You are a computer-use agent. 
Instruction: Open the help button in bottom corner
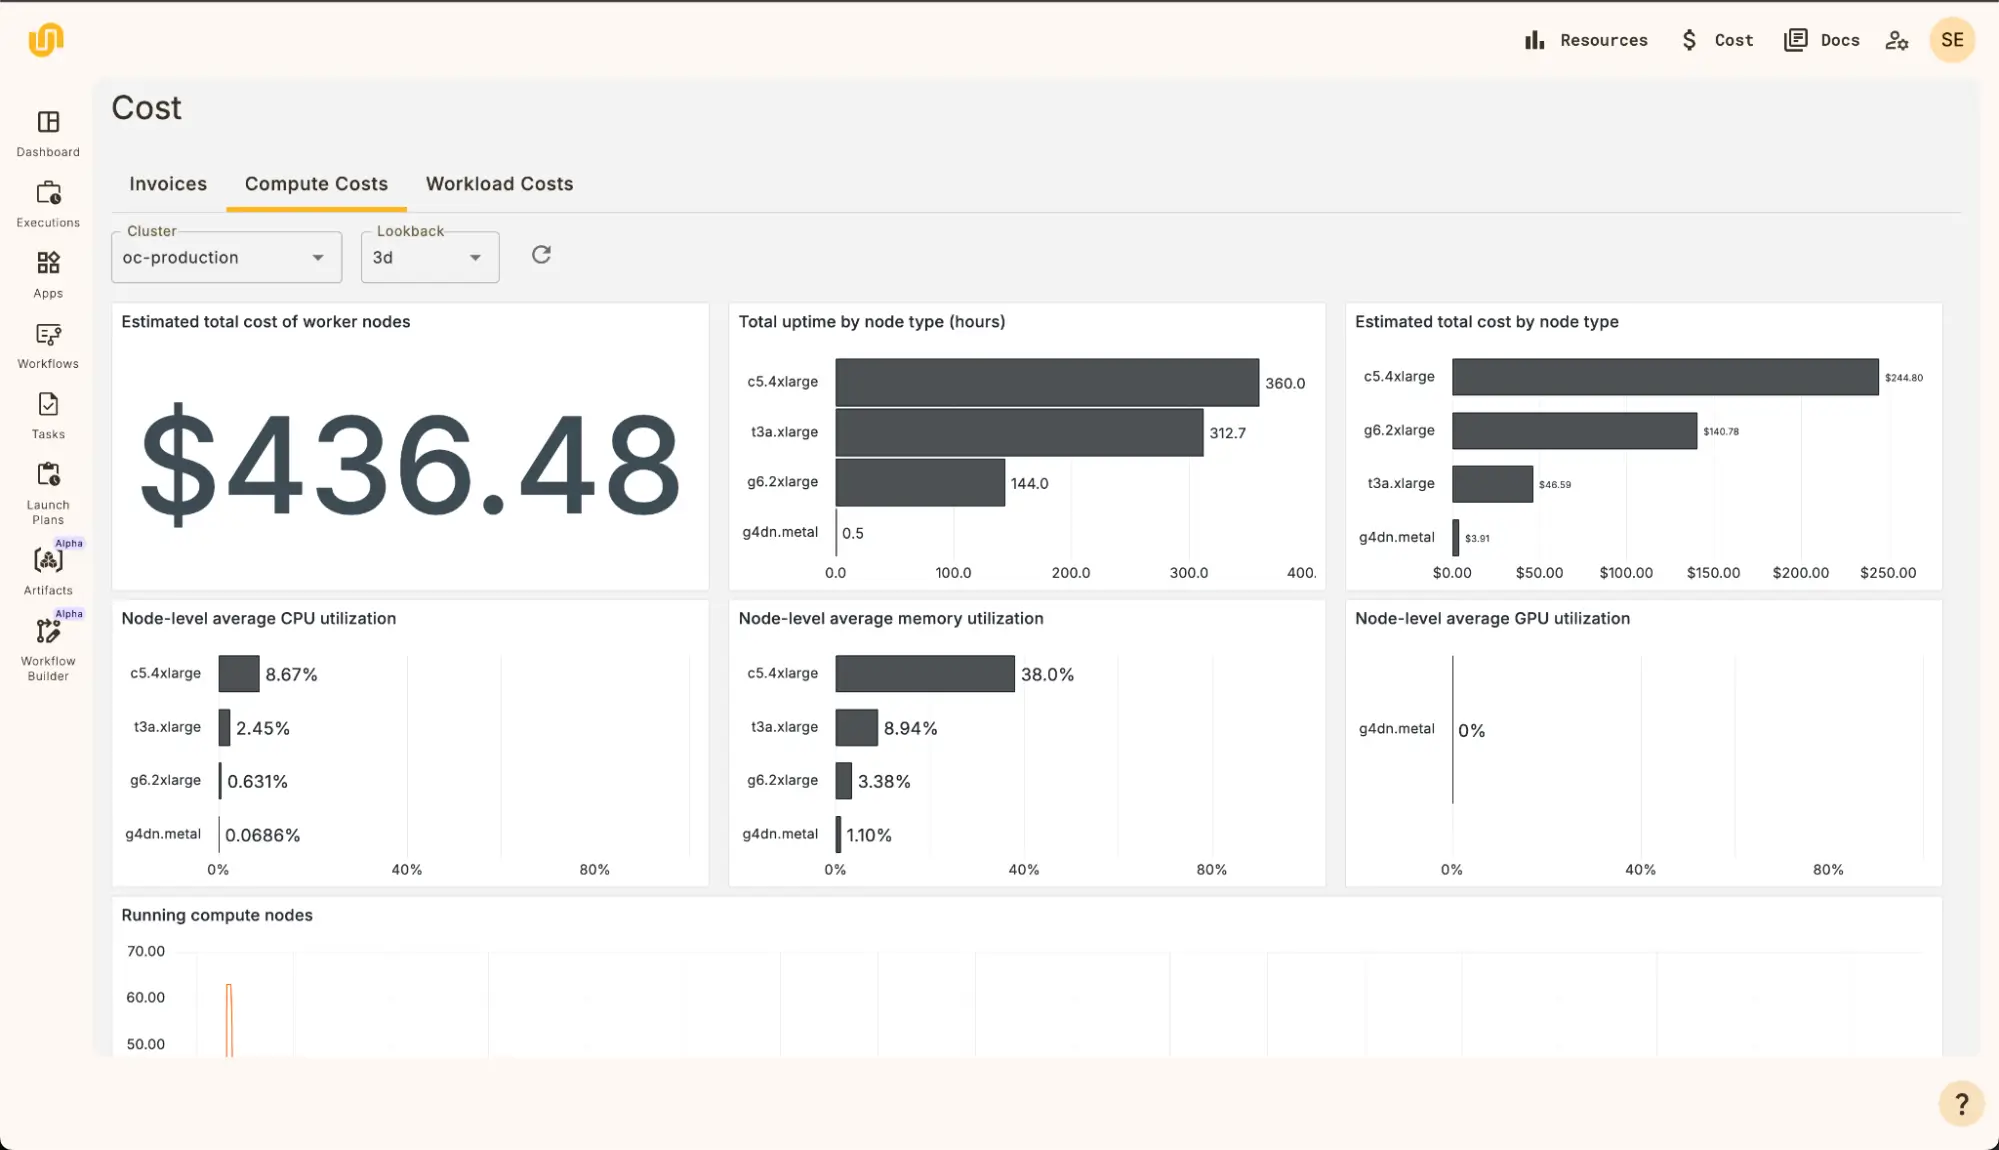click(x=1961, y=1103)
